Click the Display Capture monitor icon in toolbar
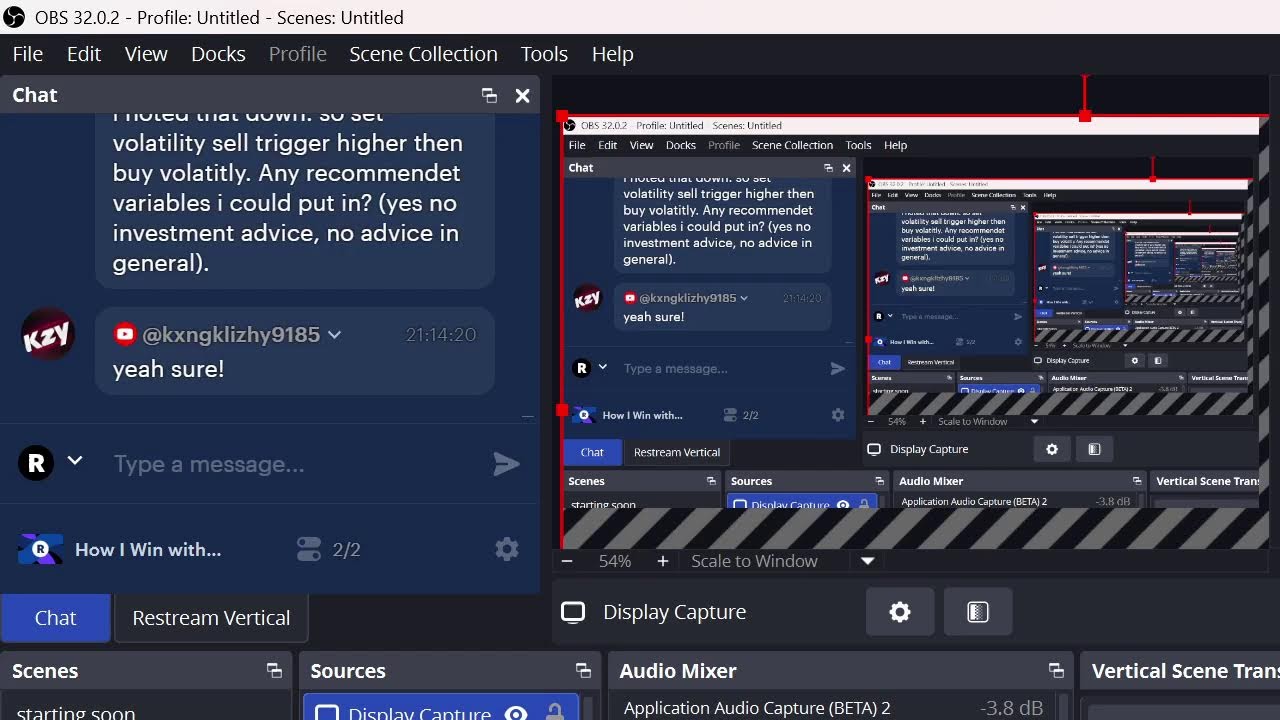The width and height of the screenshot is (1280, 720). 573,612
